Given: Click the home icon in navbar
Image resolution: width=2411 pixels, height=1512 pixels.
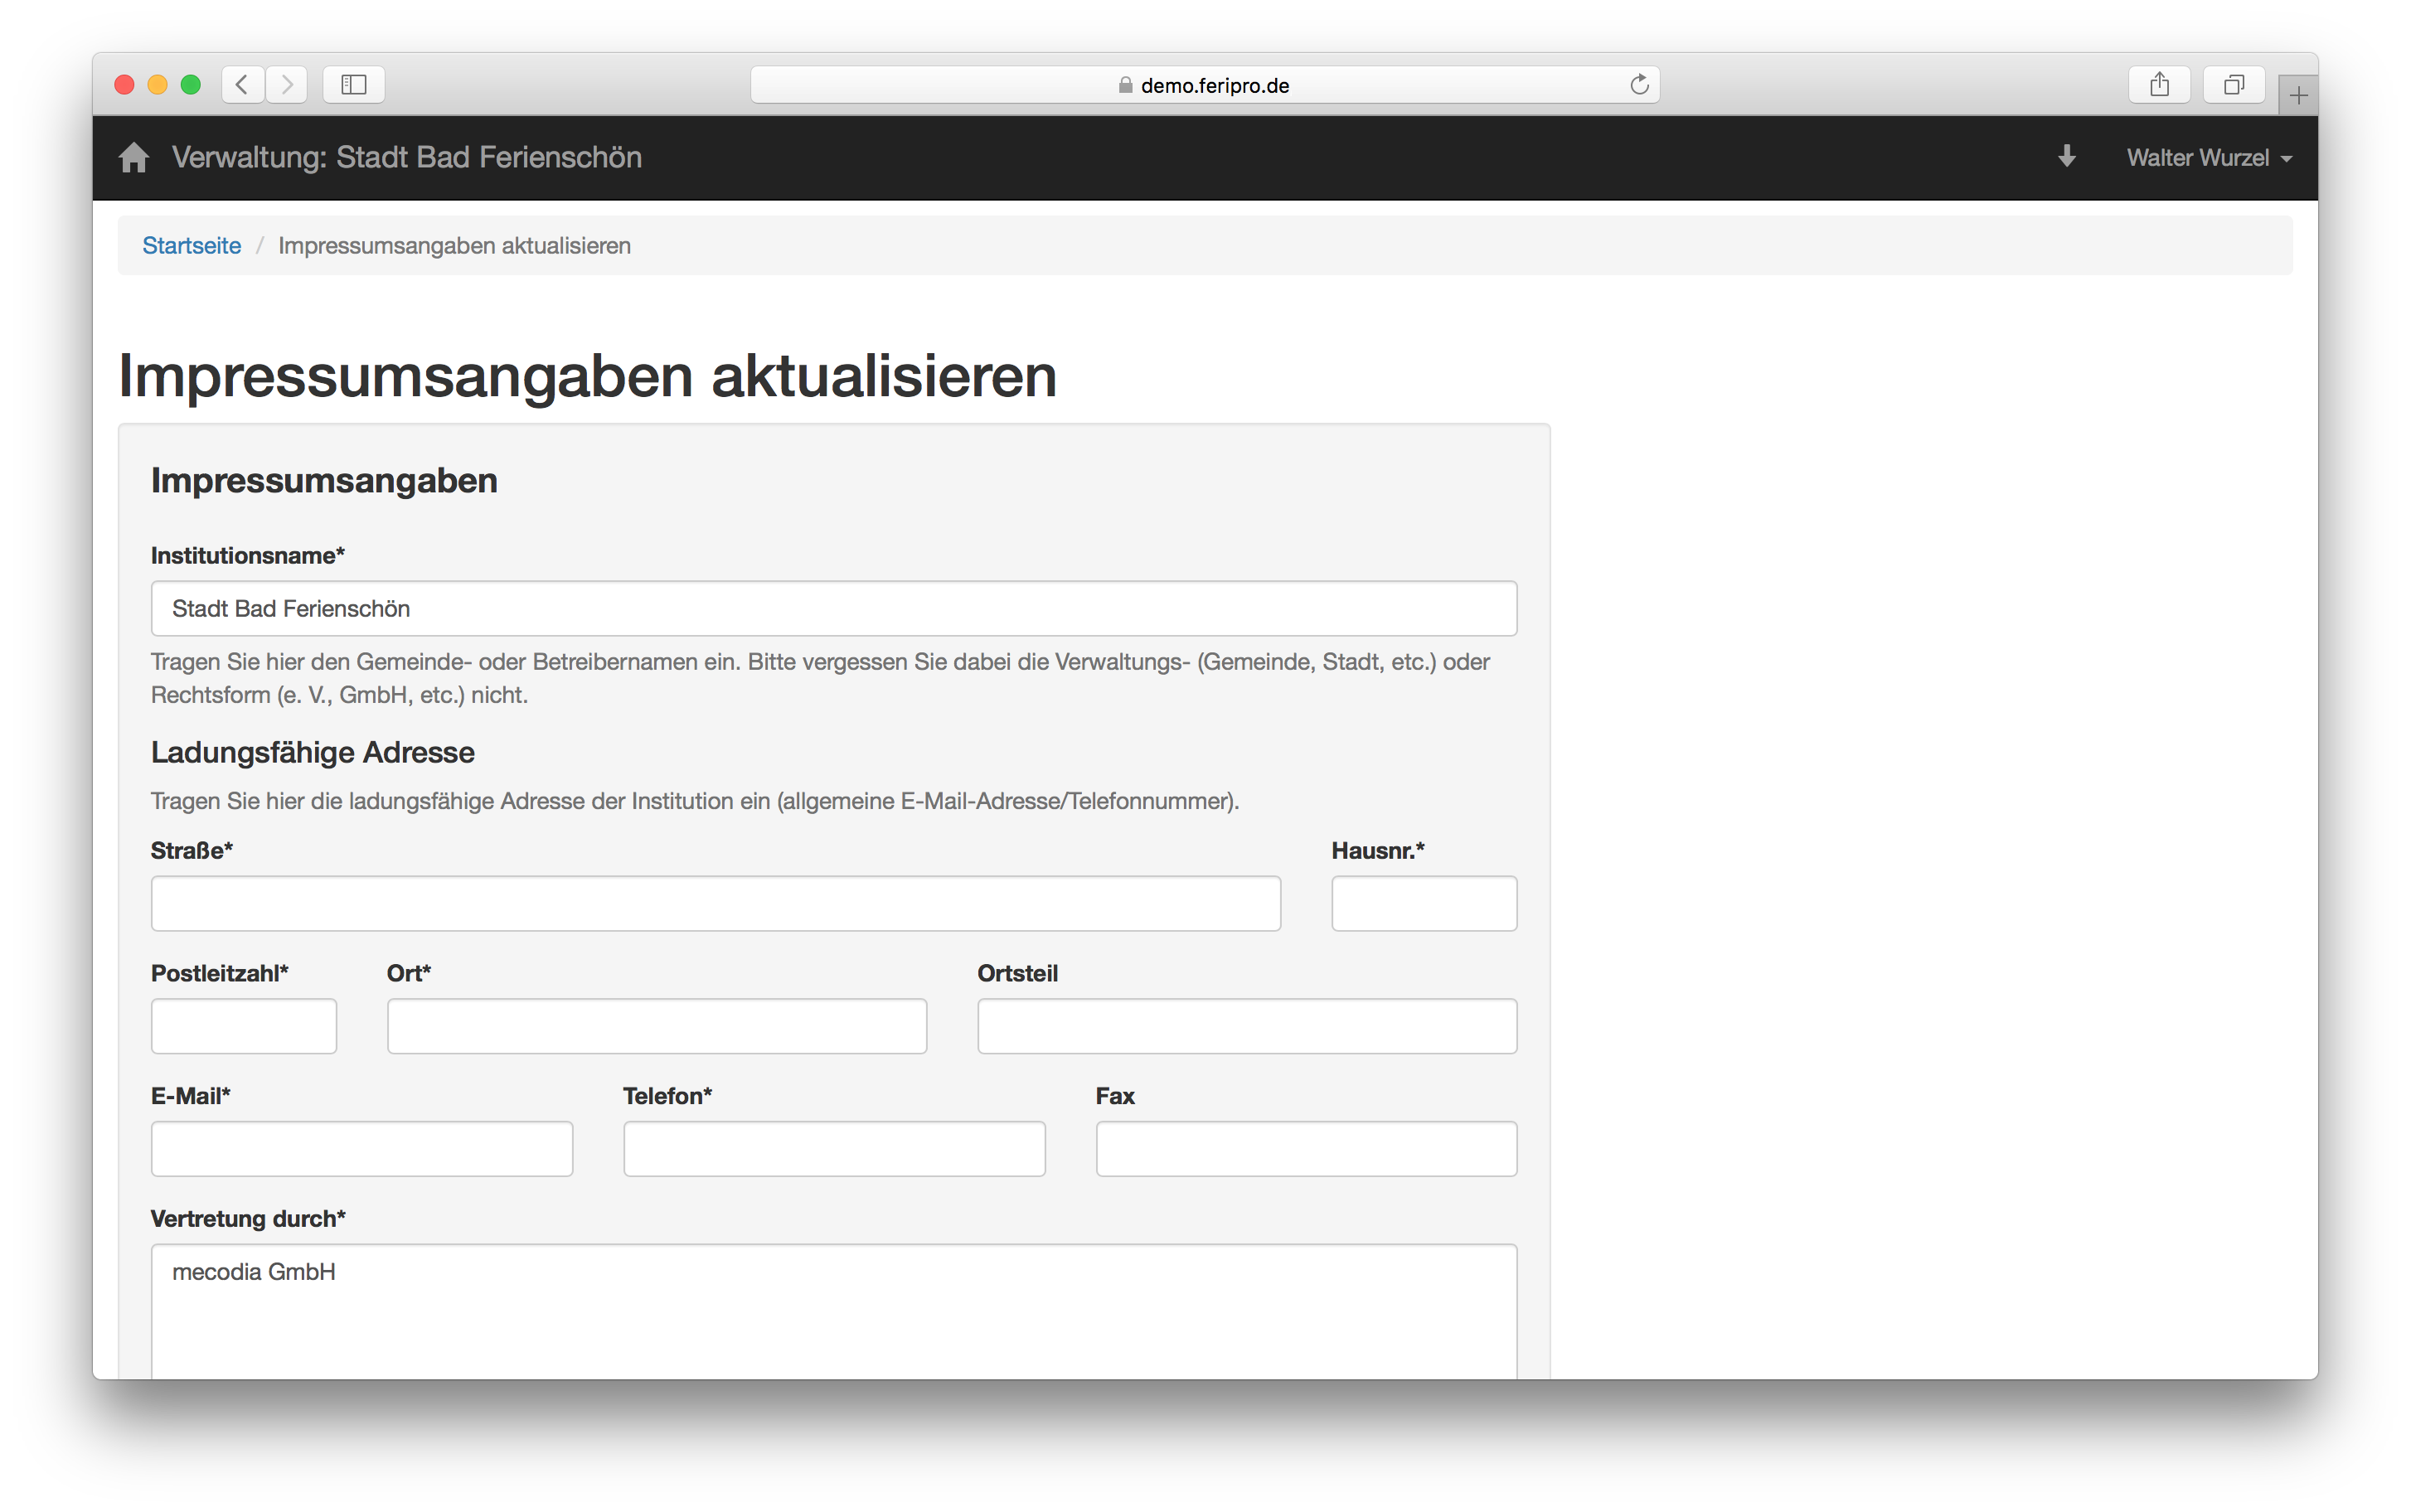Looking at the screenshot, I should pos(133,158).
